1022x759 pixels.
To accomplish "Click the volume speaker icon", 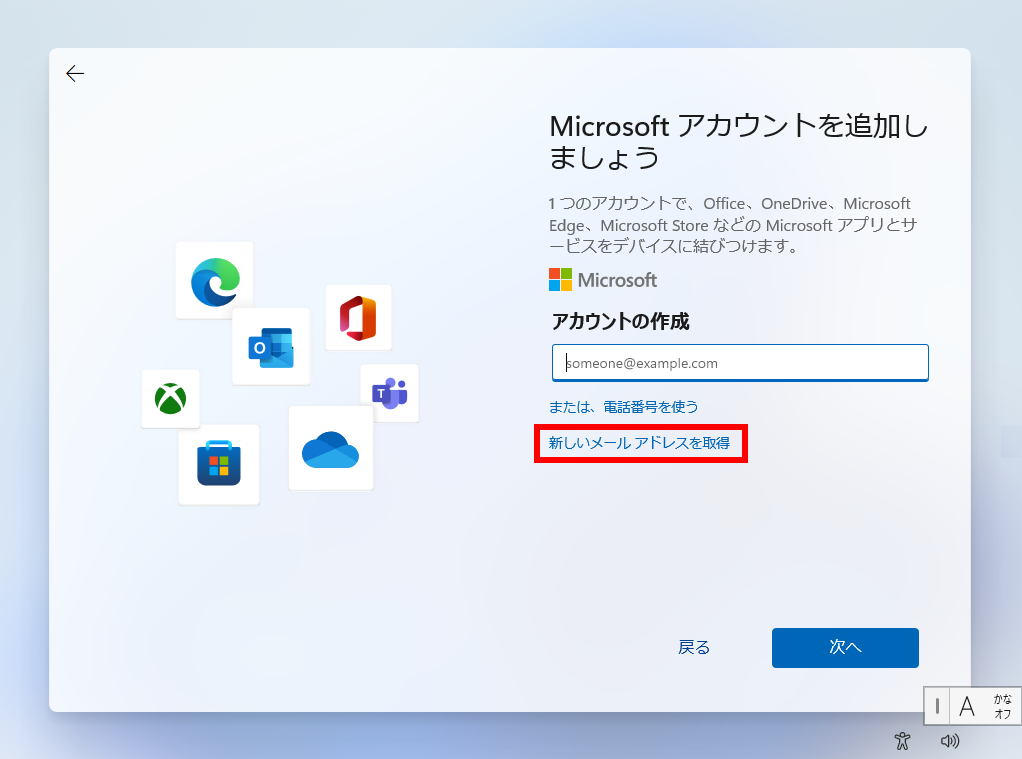I will (x=950, y=741).
